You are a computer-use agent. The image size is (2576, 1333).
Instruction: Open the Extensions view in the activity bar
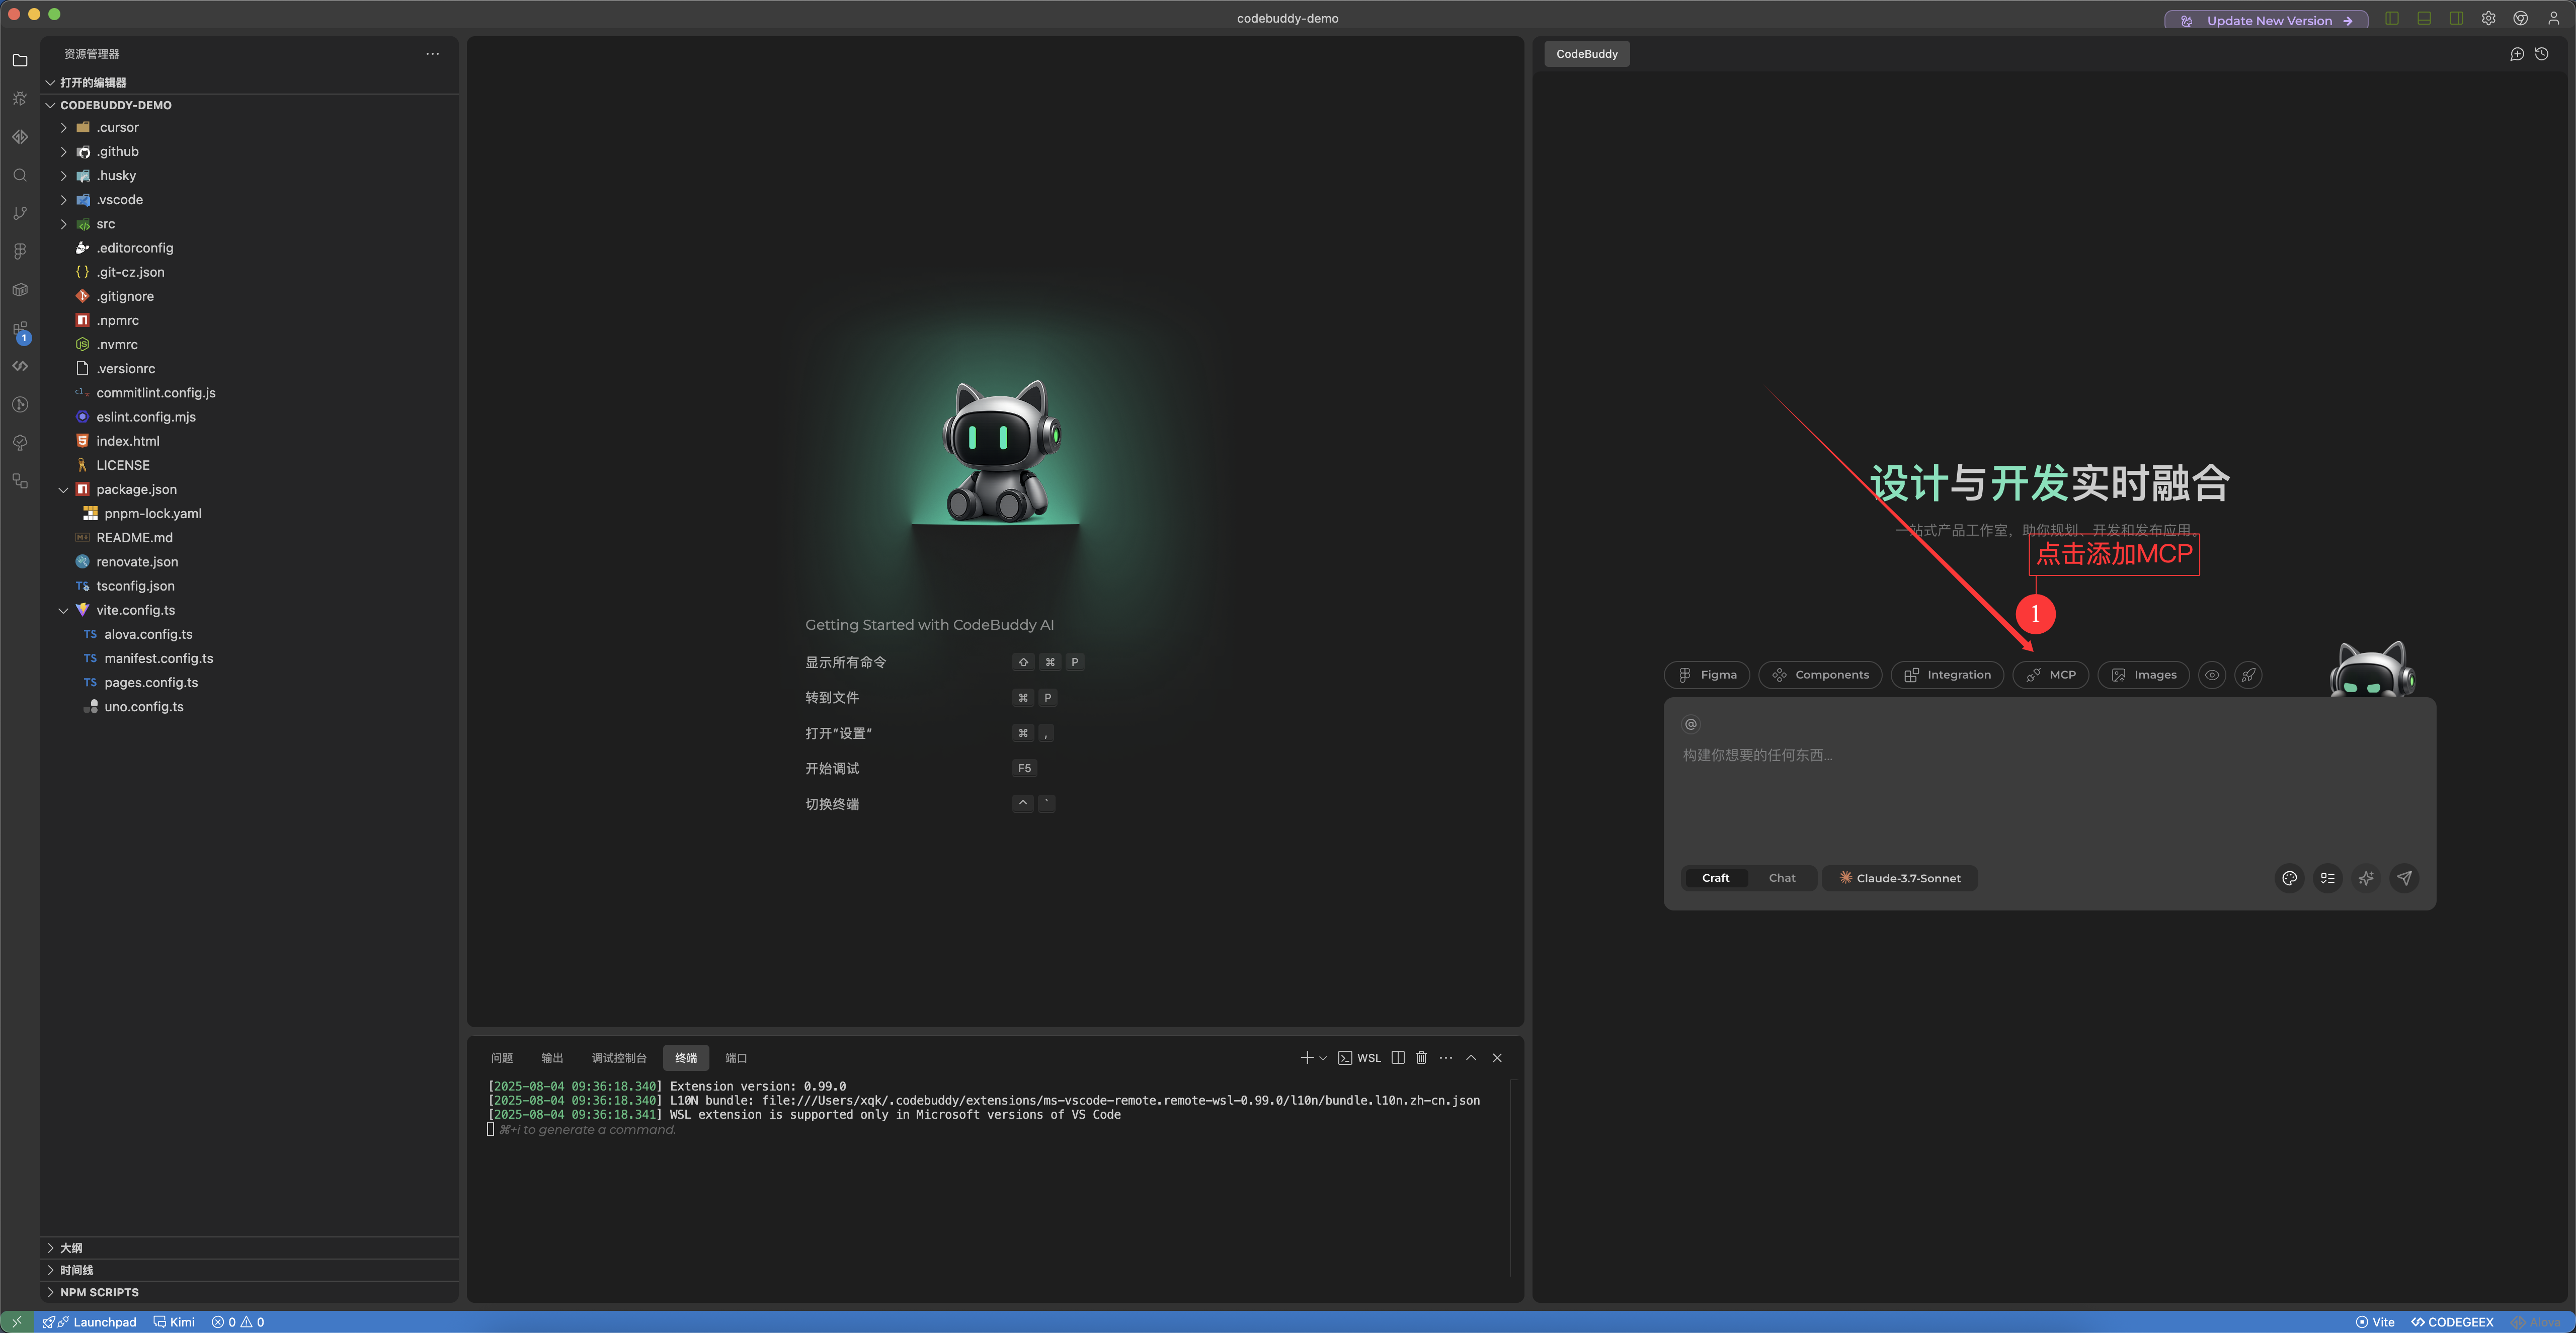20,328
